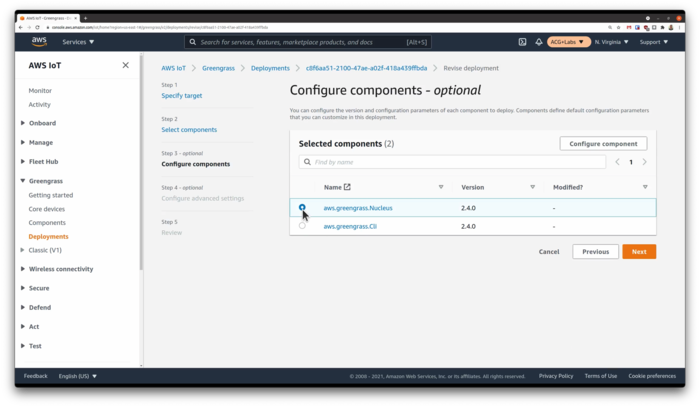Expand the Manage sidebar section

pos(23,142)
